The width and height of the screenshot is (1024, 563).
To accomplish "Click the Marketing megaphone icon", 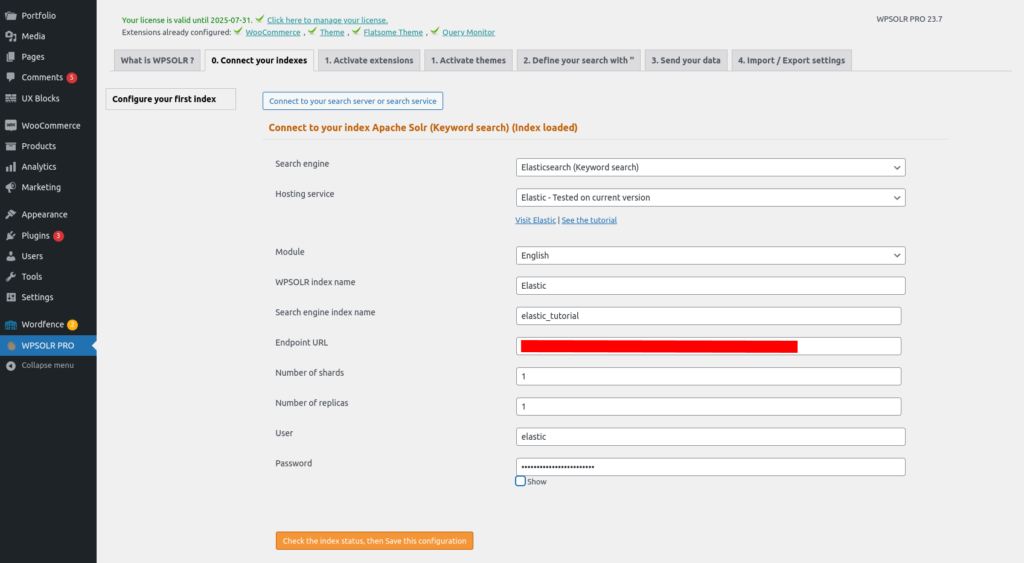I will [x=10, y=187].
